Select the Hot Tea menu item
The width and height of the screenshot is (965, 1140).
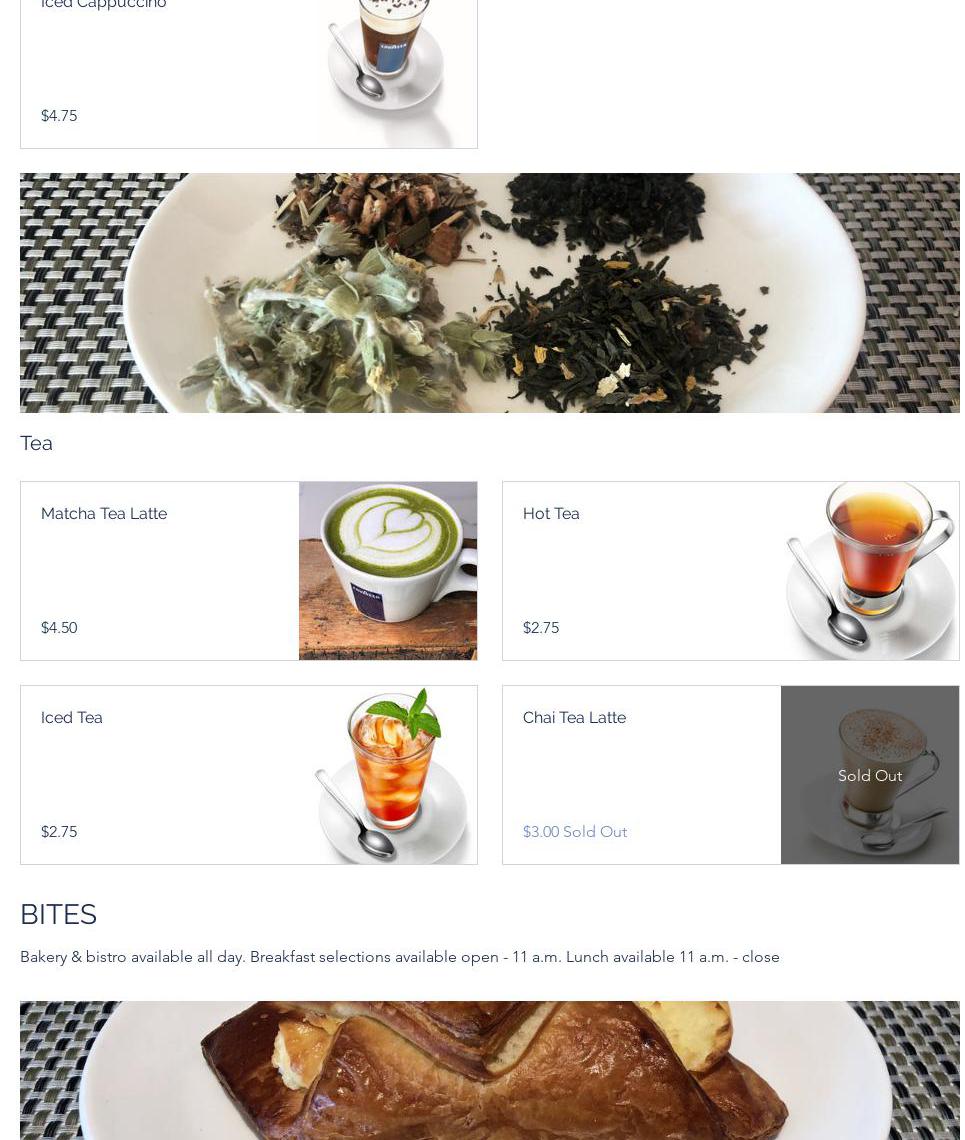coord(730,571)
